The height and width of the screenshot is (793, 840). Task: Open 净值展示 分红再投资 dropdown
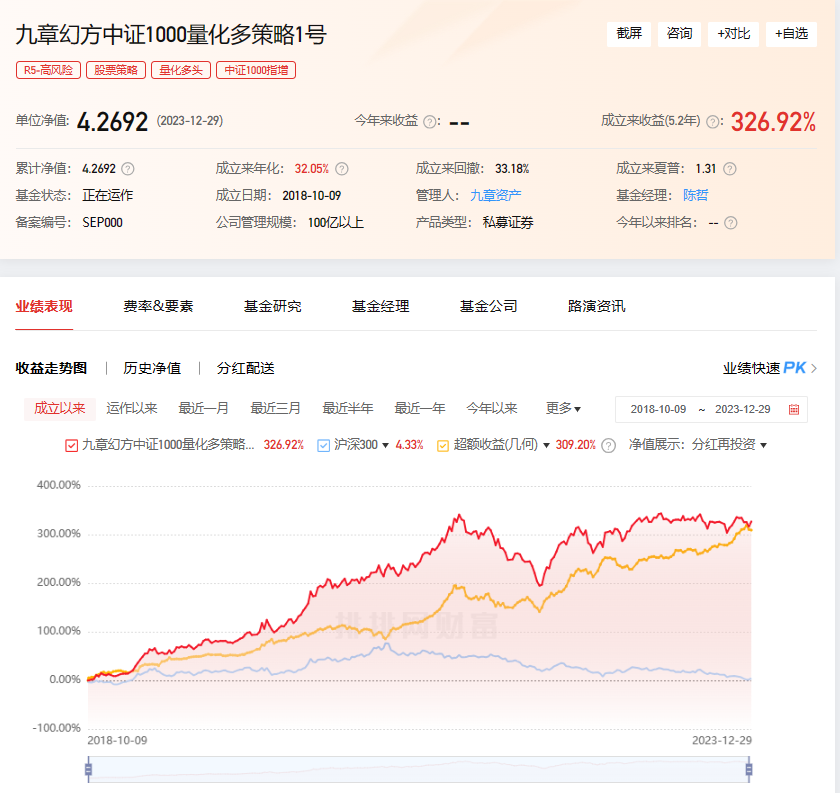coord(730,445)
